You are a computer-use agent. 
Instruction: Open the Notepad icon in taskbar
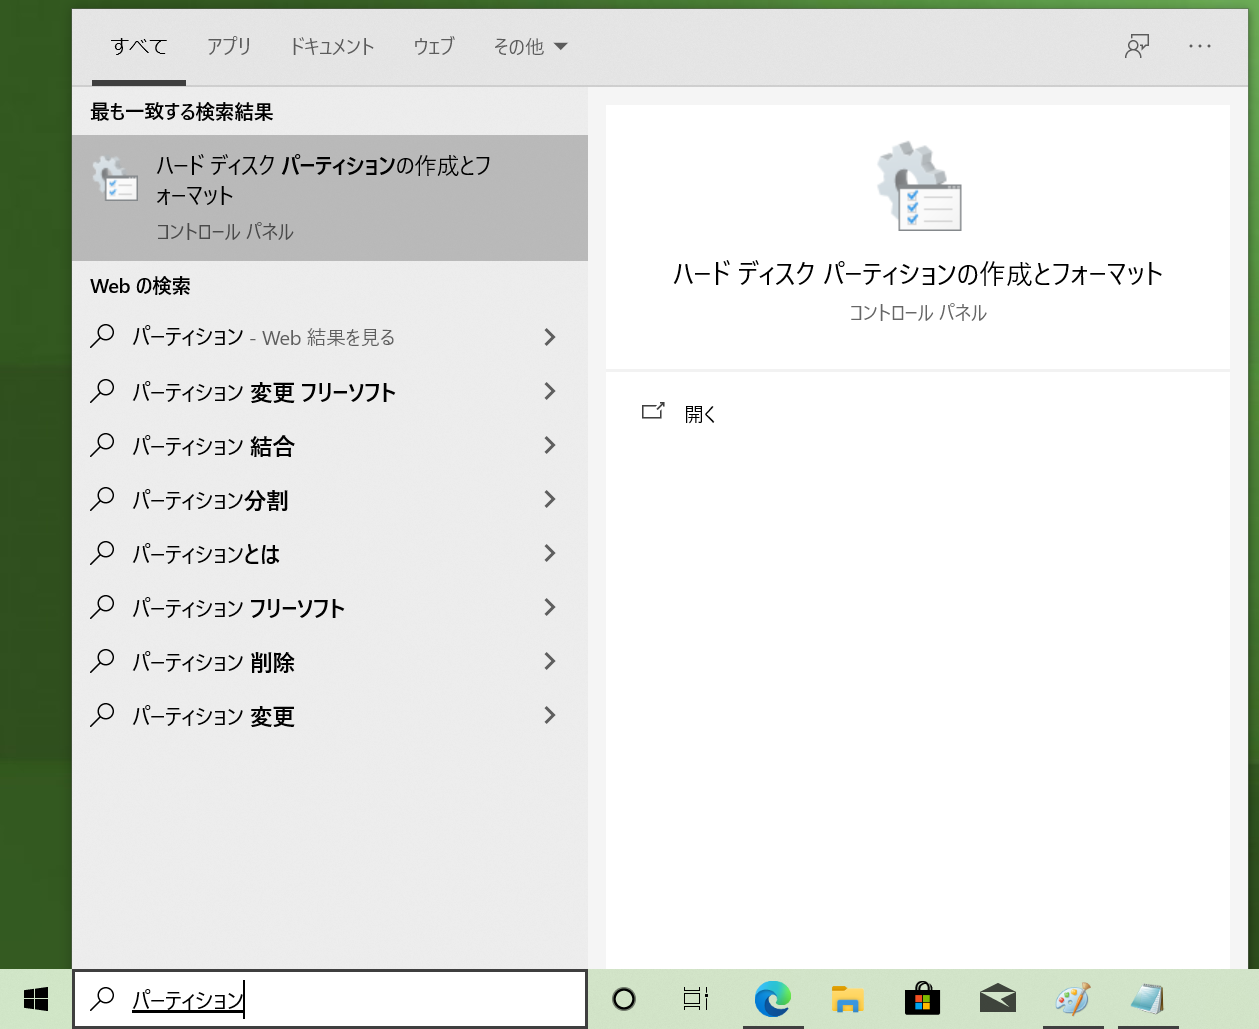click(x=1147, y=998)
